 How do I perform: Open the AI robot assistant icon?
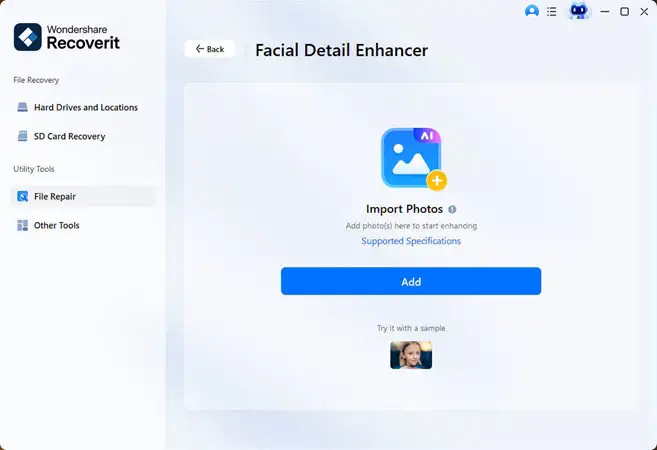click(x=579, y=10)
